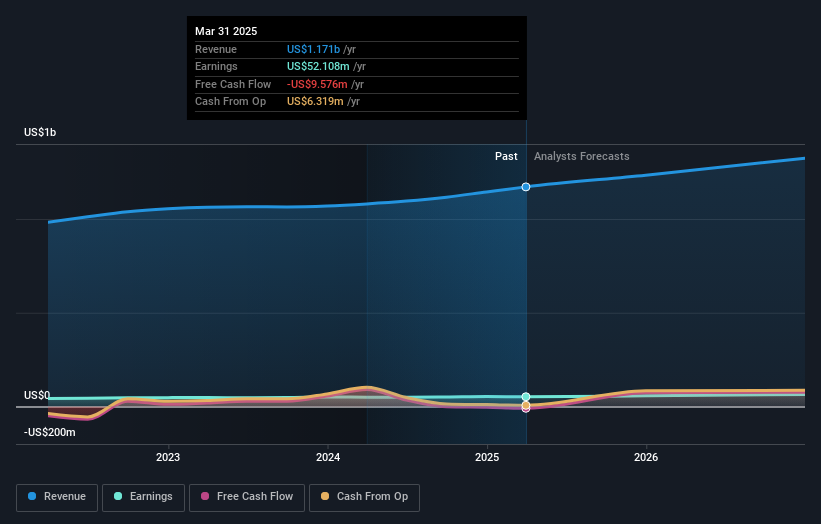Click the Analysts Forecasts label
Image resolution: width=821 pixels, height=524 pixels.
pyautogui.click(x=582, y=157)
